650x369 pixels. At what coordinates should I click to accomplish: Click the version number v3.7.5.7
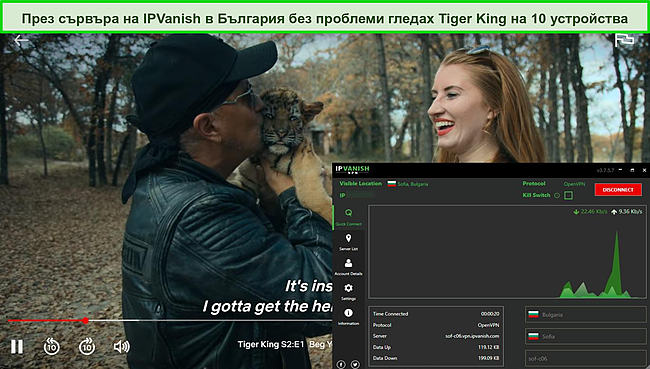[x=606, y=170]
